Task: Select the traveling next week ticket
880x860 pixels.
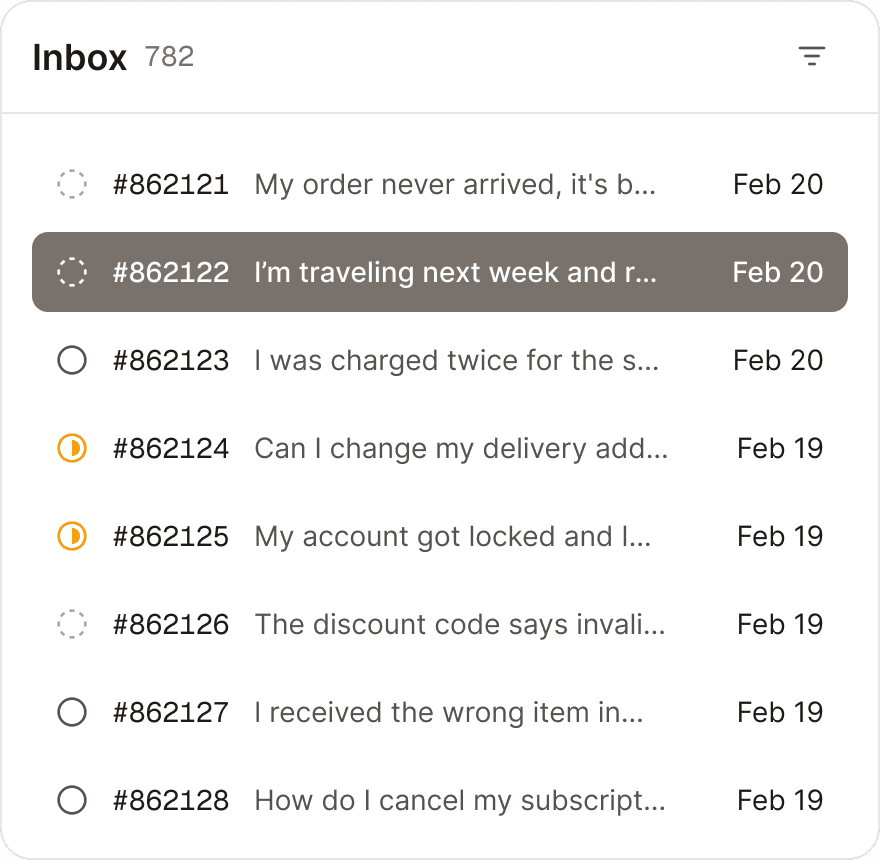Action: 455,272
